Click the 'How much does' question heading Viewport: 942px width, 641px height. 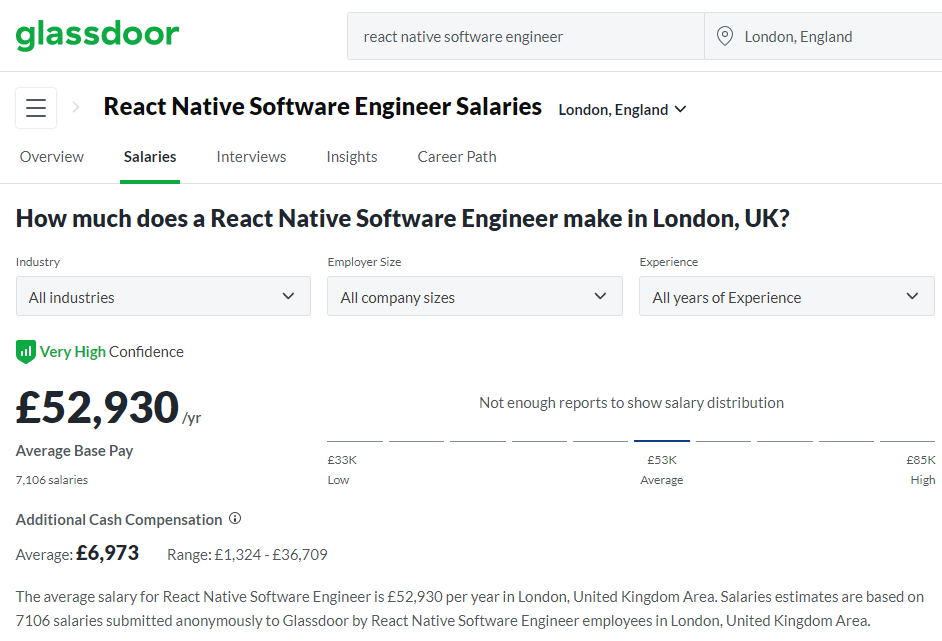point(403,219)
